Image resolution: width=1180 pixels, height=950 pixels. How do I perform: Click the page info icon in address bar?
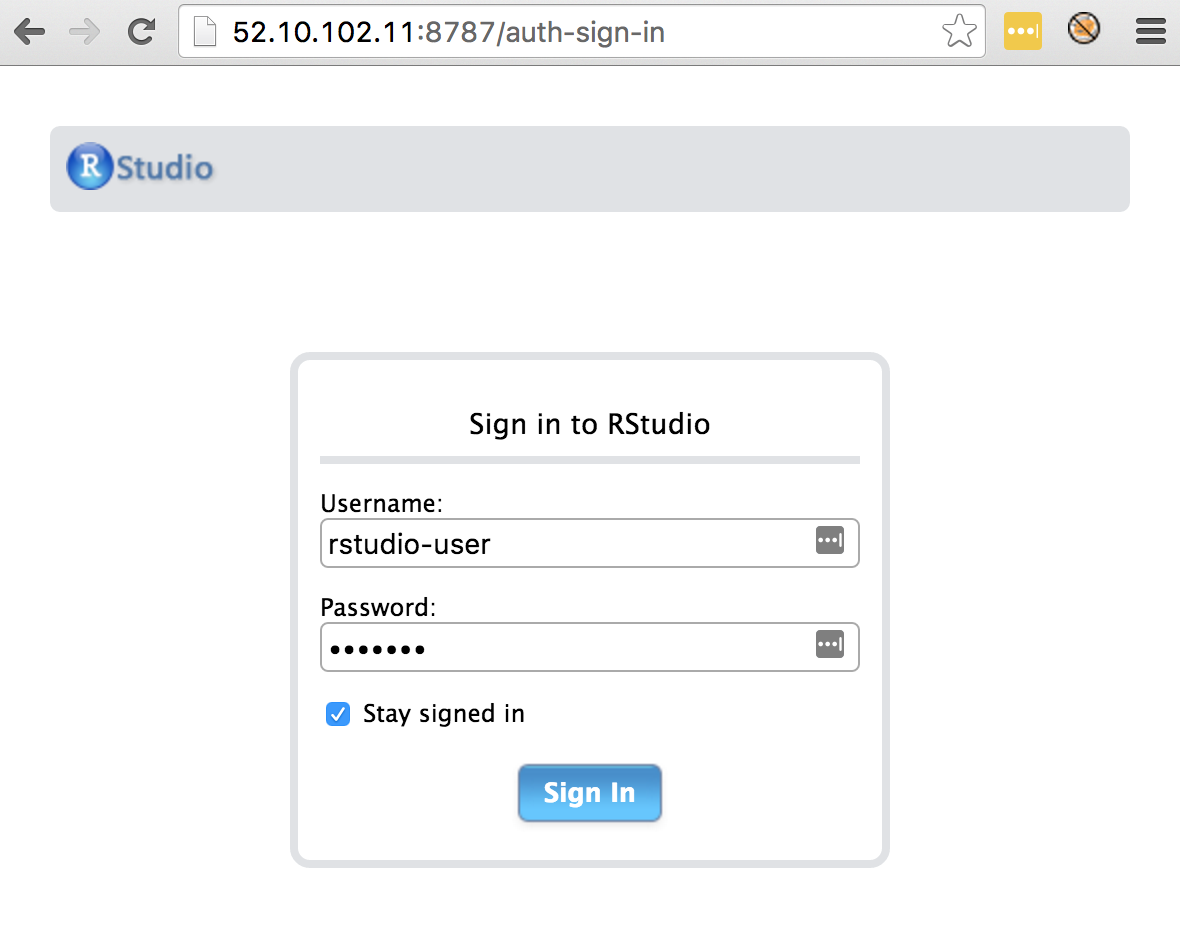[x=205, y=32]
